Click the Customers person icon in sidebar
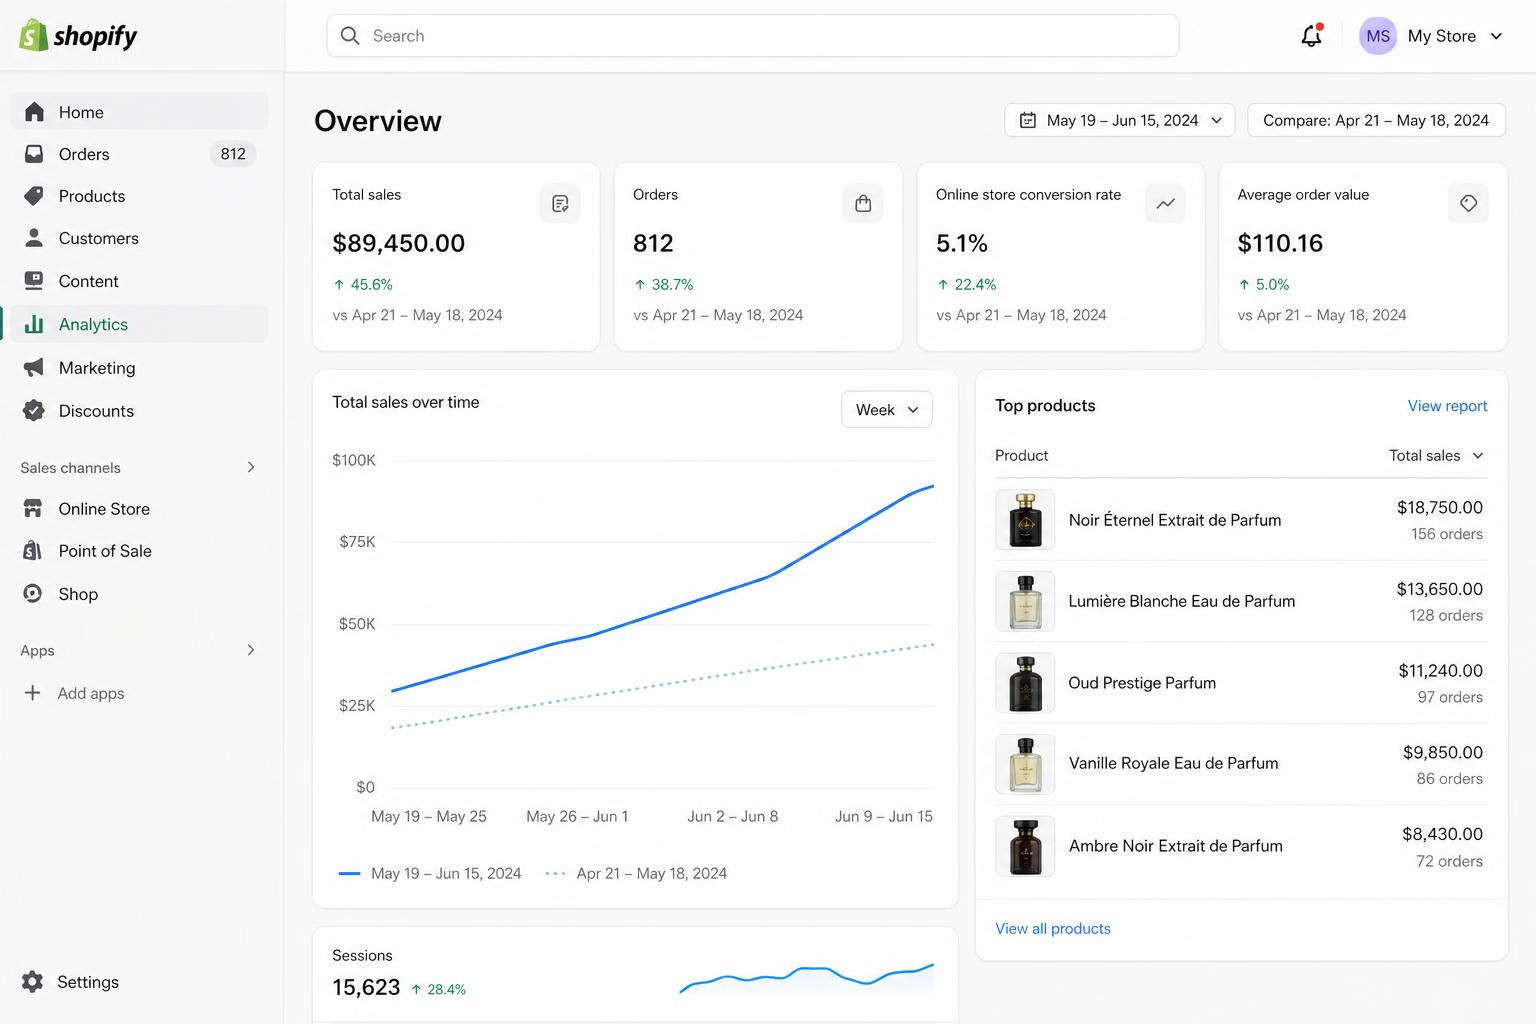The height and width of the screenshot is (1024, 1536). [34, 238]
